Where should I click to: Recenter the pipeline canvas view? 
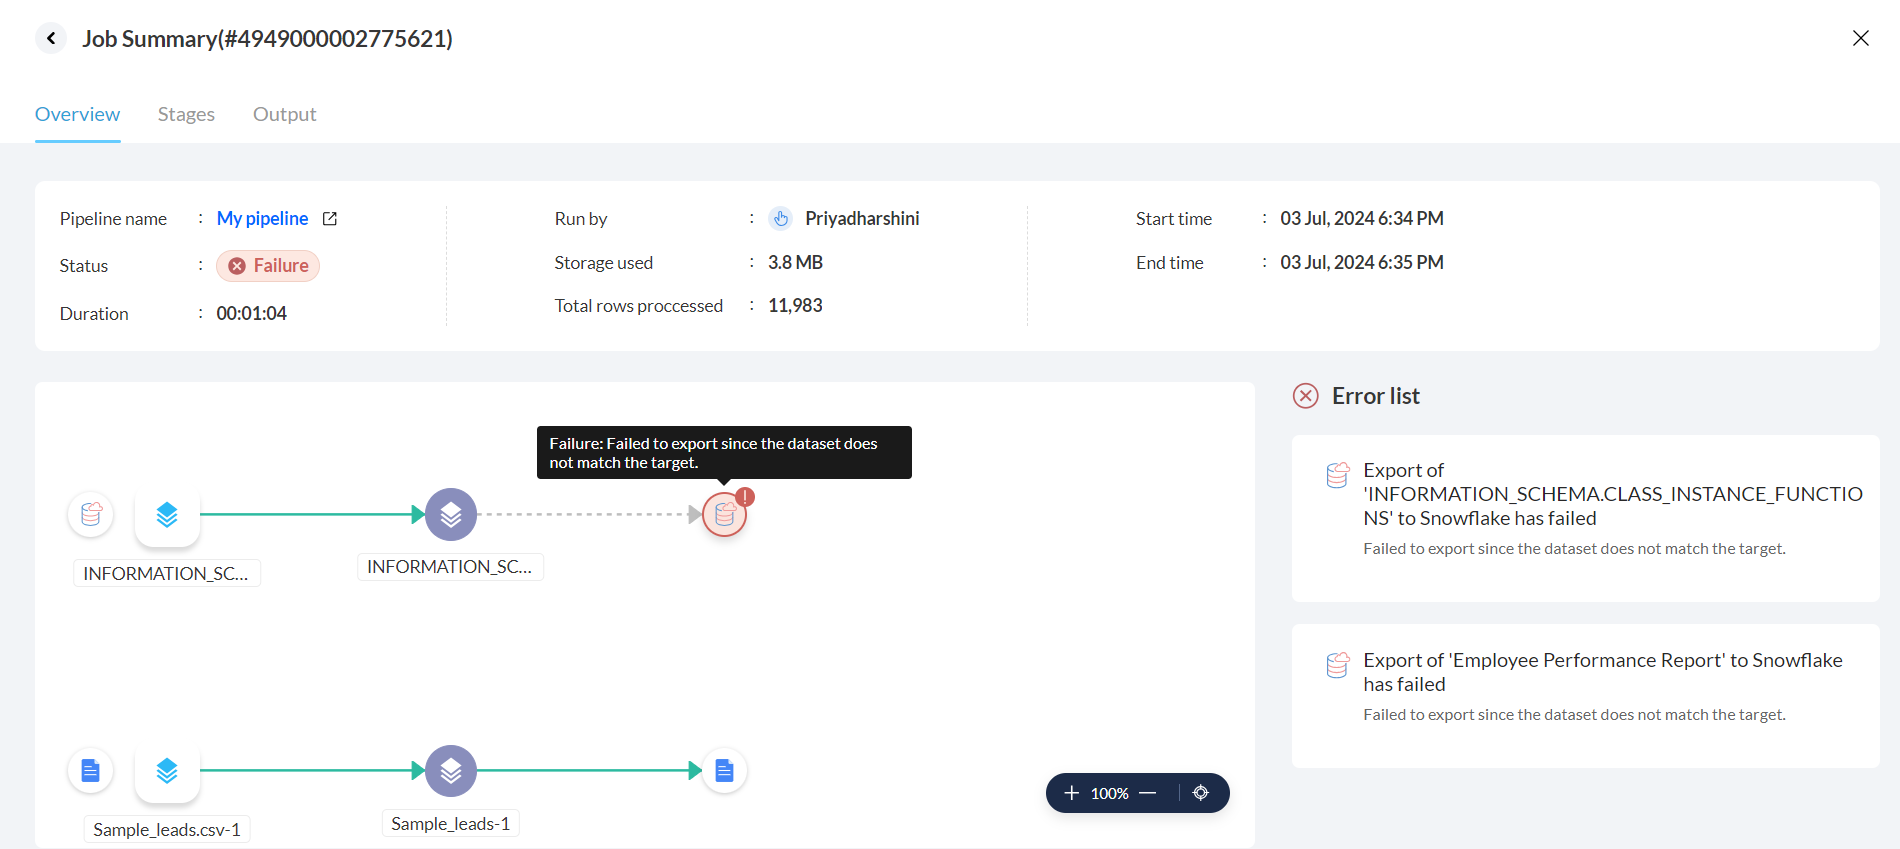coord(1201,793)
